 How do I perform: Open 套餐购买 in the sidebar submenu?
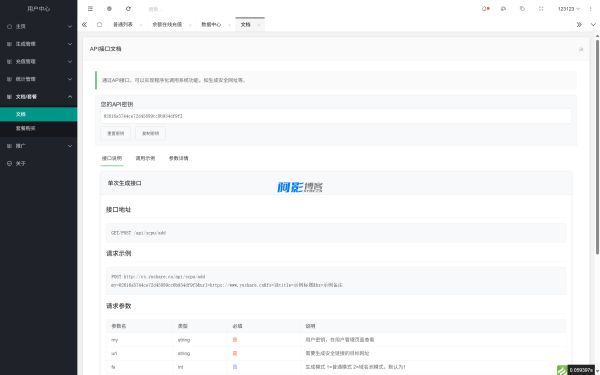38,129
